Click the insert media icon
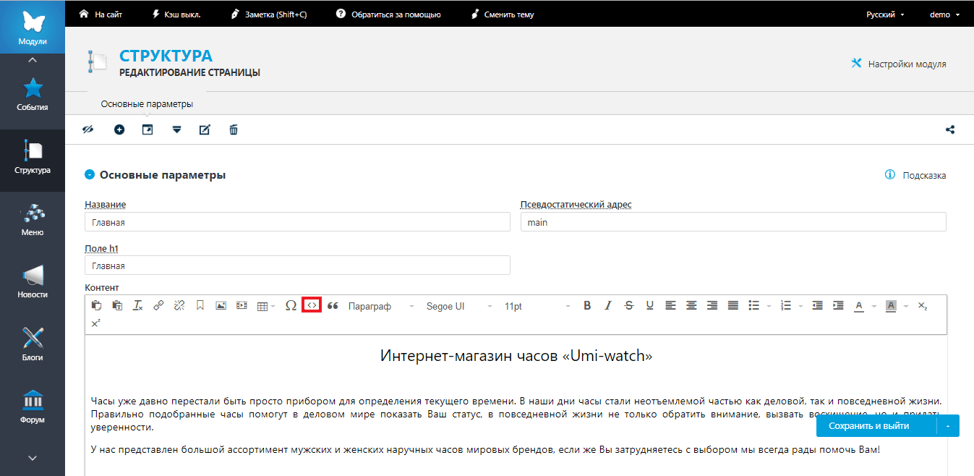The height and width of the screenshot is (476, 974). pos(242,306)
